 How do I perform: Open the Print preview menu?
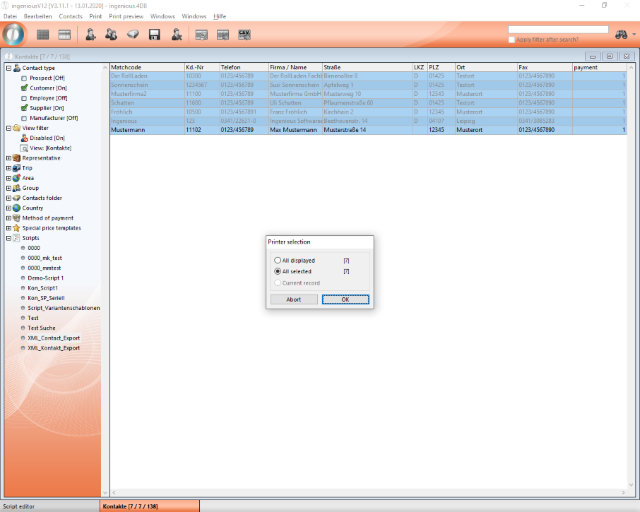[126, 16]
